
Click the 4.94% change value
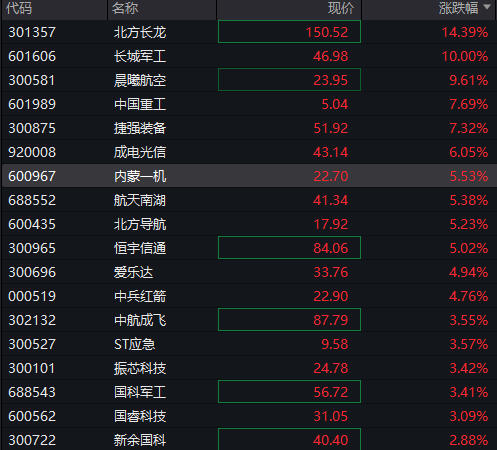click(469, 272)
